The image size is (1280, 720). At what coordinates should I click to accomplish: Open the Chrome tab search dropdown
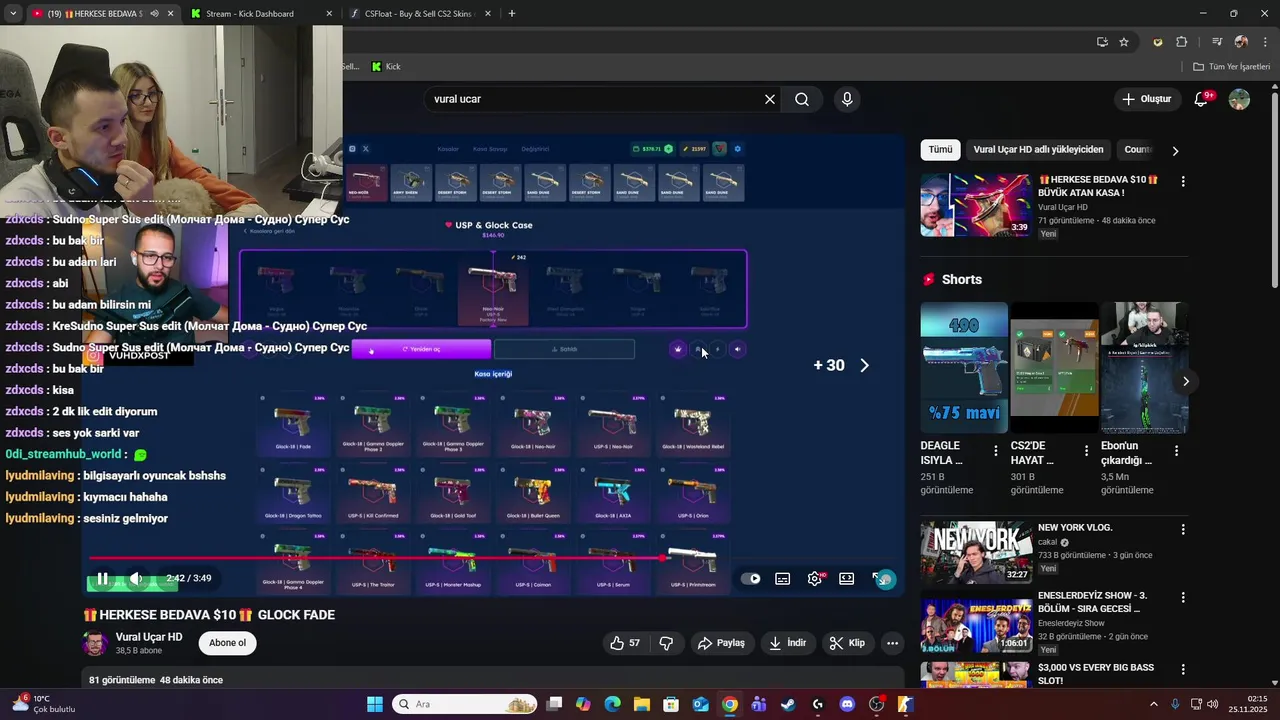tap(13, 14)
